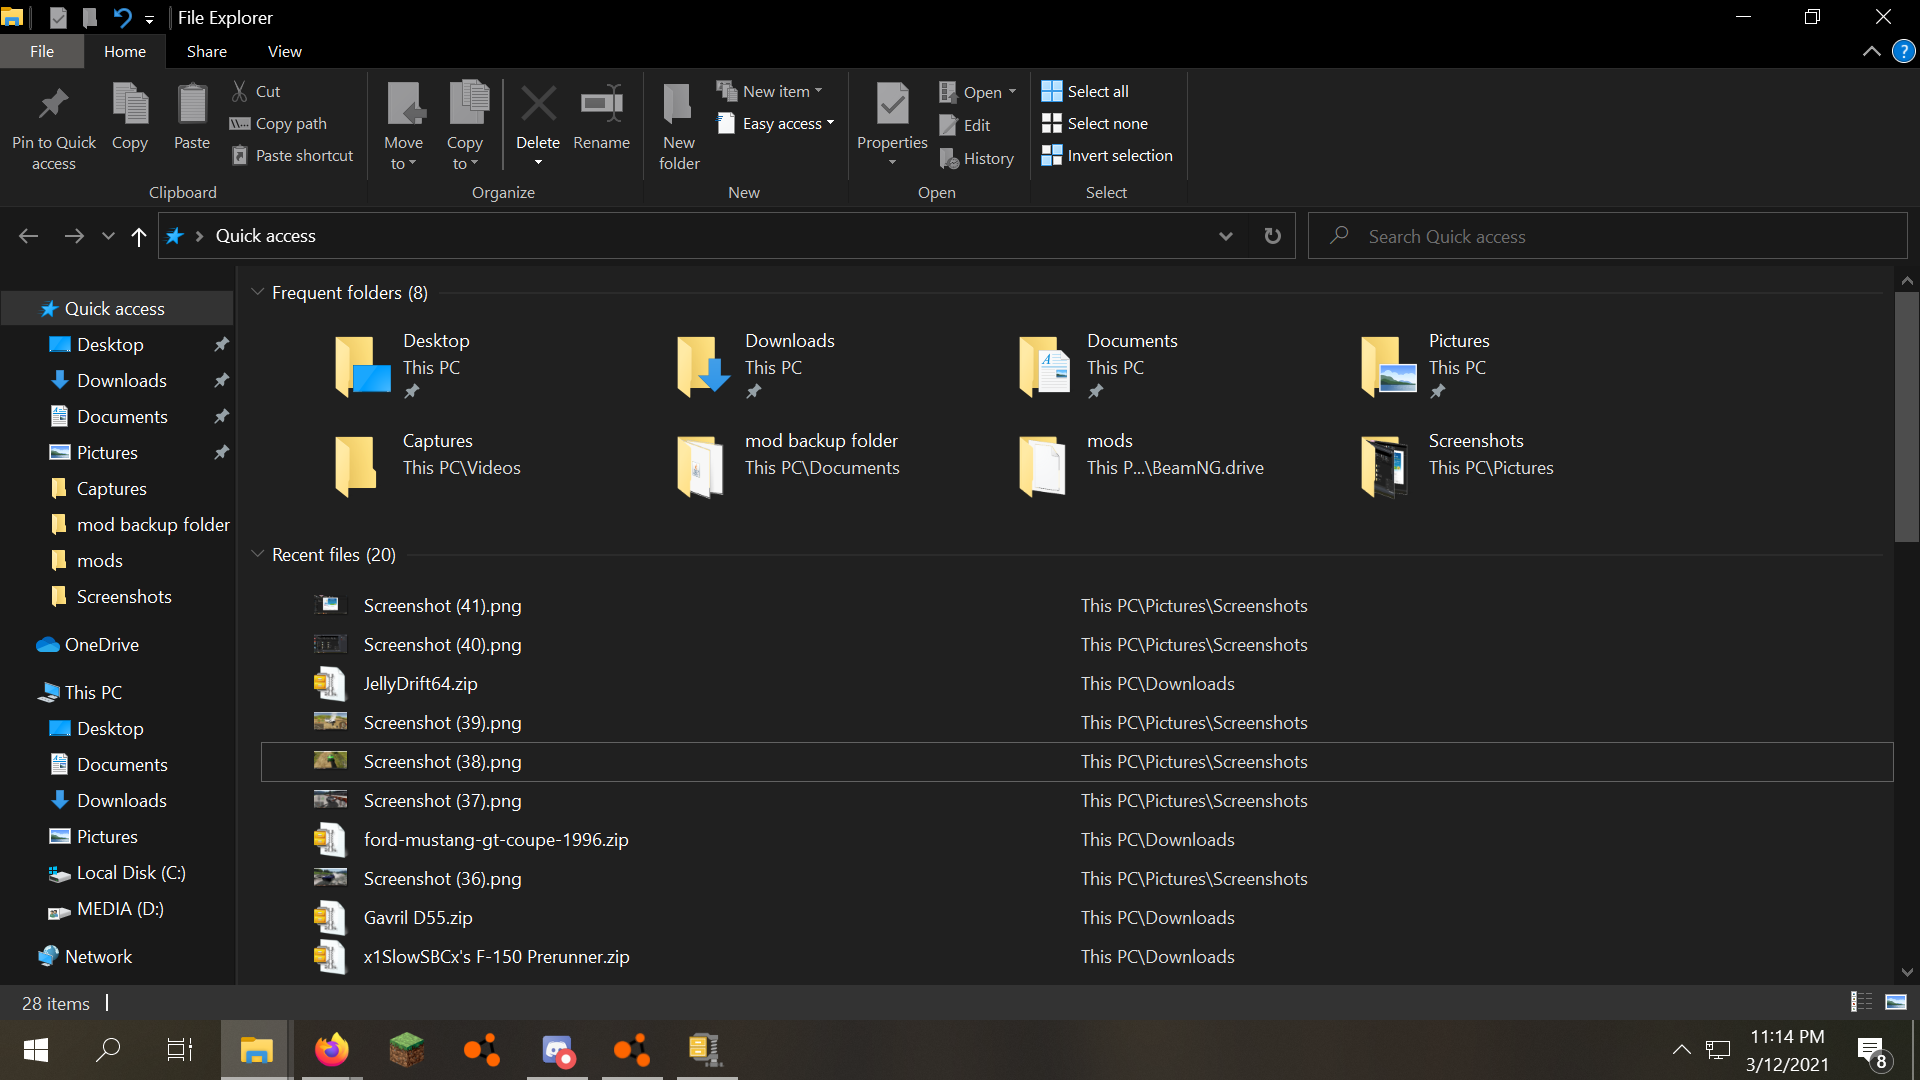
Task: Expand the address bar history dropdown
Action: (1225, 236)
